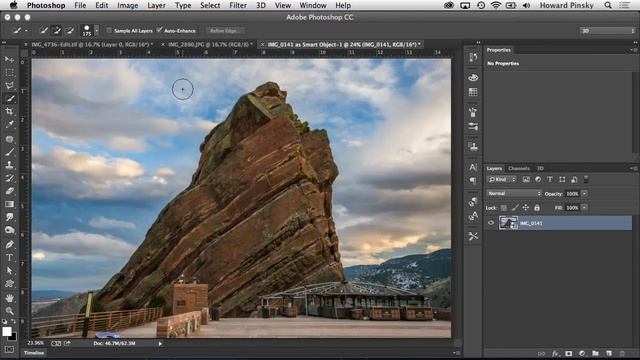This screenshot has width=640, height=360.
Task: Toggle type layer filter in Layers panel
Action: click(x=550, y=180)
